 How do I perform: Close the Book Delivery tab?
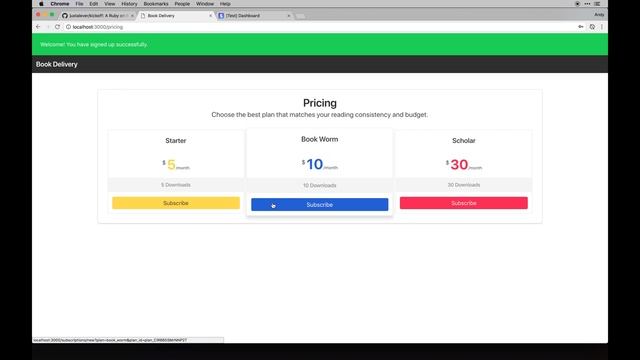tap(211, 16)
